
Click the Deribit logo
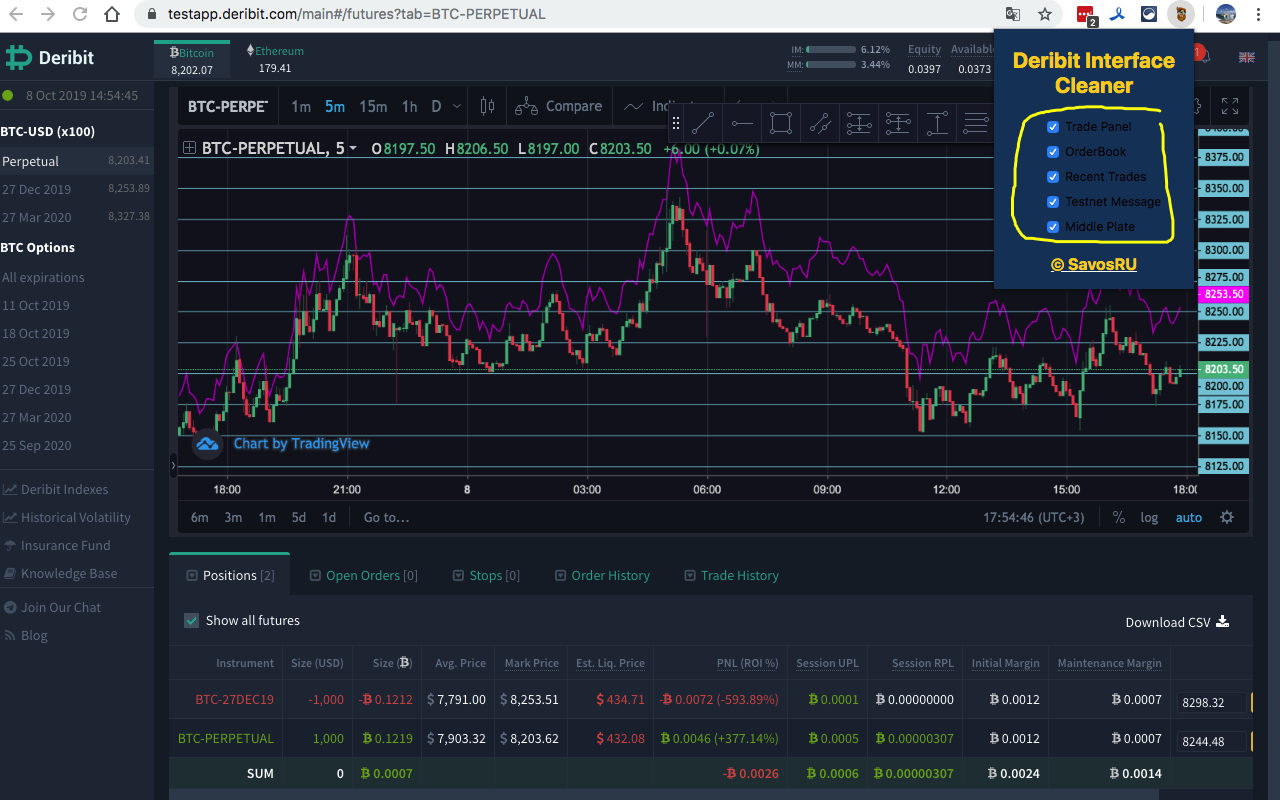[50, 57]
